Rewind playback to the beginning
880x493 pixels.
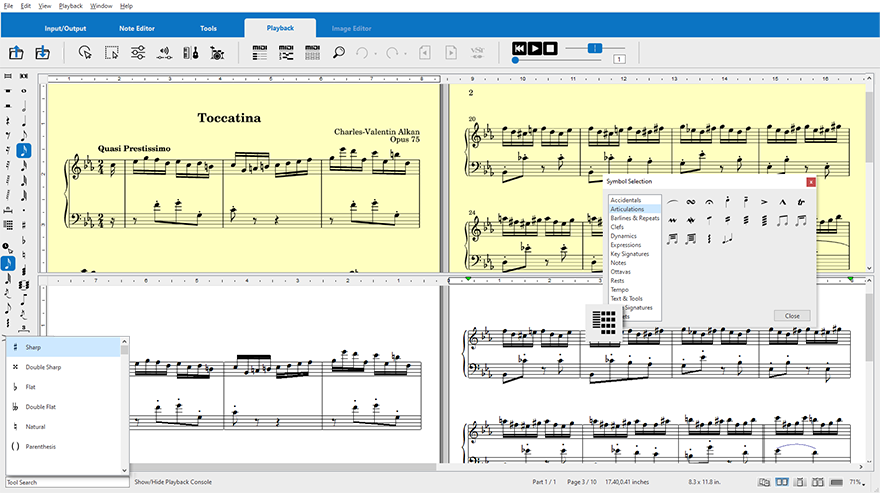coord(519,48)
